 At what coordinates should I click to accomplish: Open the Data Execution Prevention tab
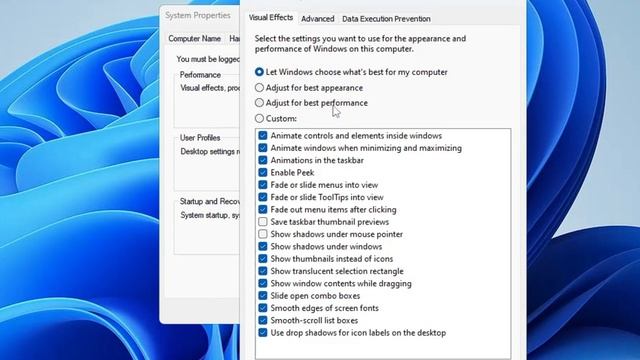386,19
